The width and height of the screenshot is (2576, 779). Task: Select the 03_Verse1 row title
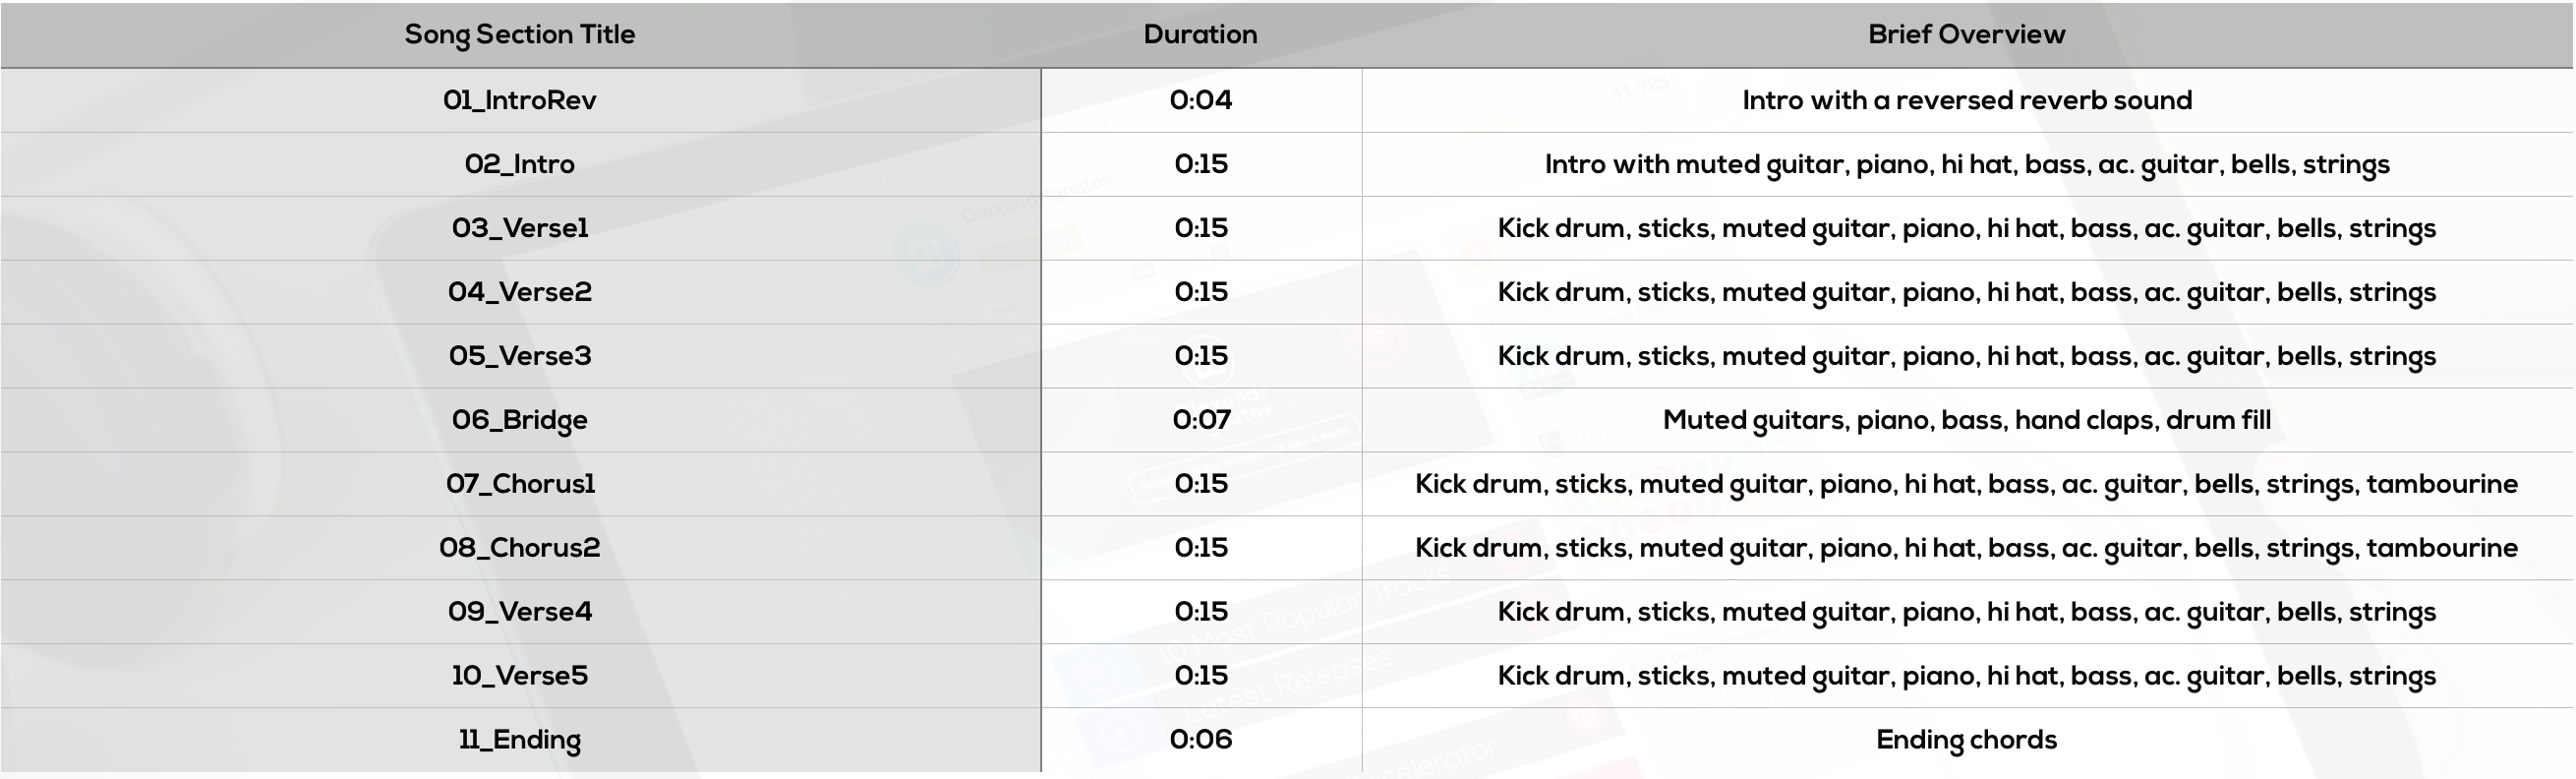519,228
